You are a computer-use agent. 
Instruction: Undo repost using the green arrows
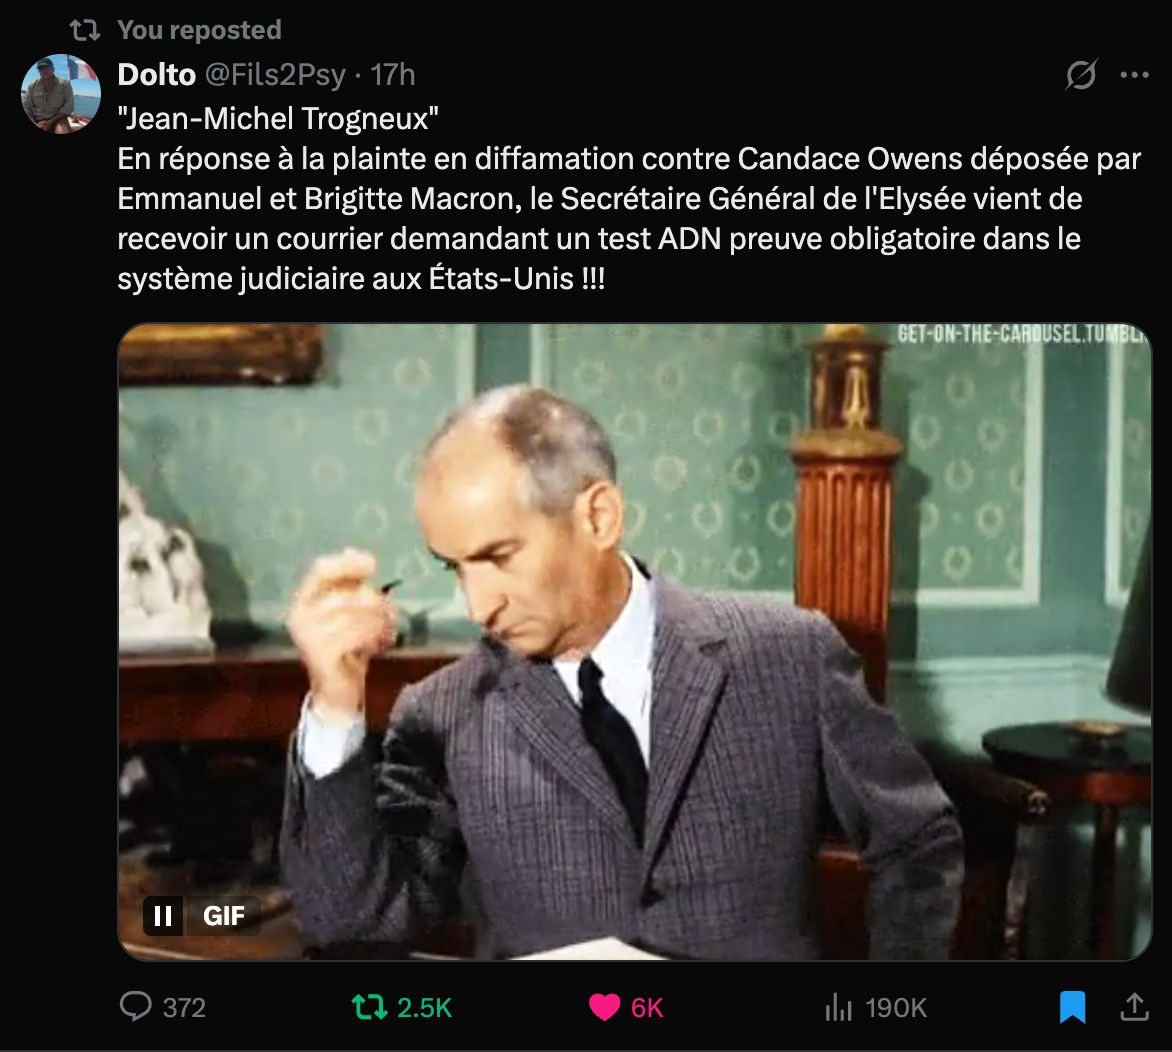(x=369, y=1006)
